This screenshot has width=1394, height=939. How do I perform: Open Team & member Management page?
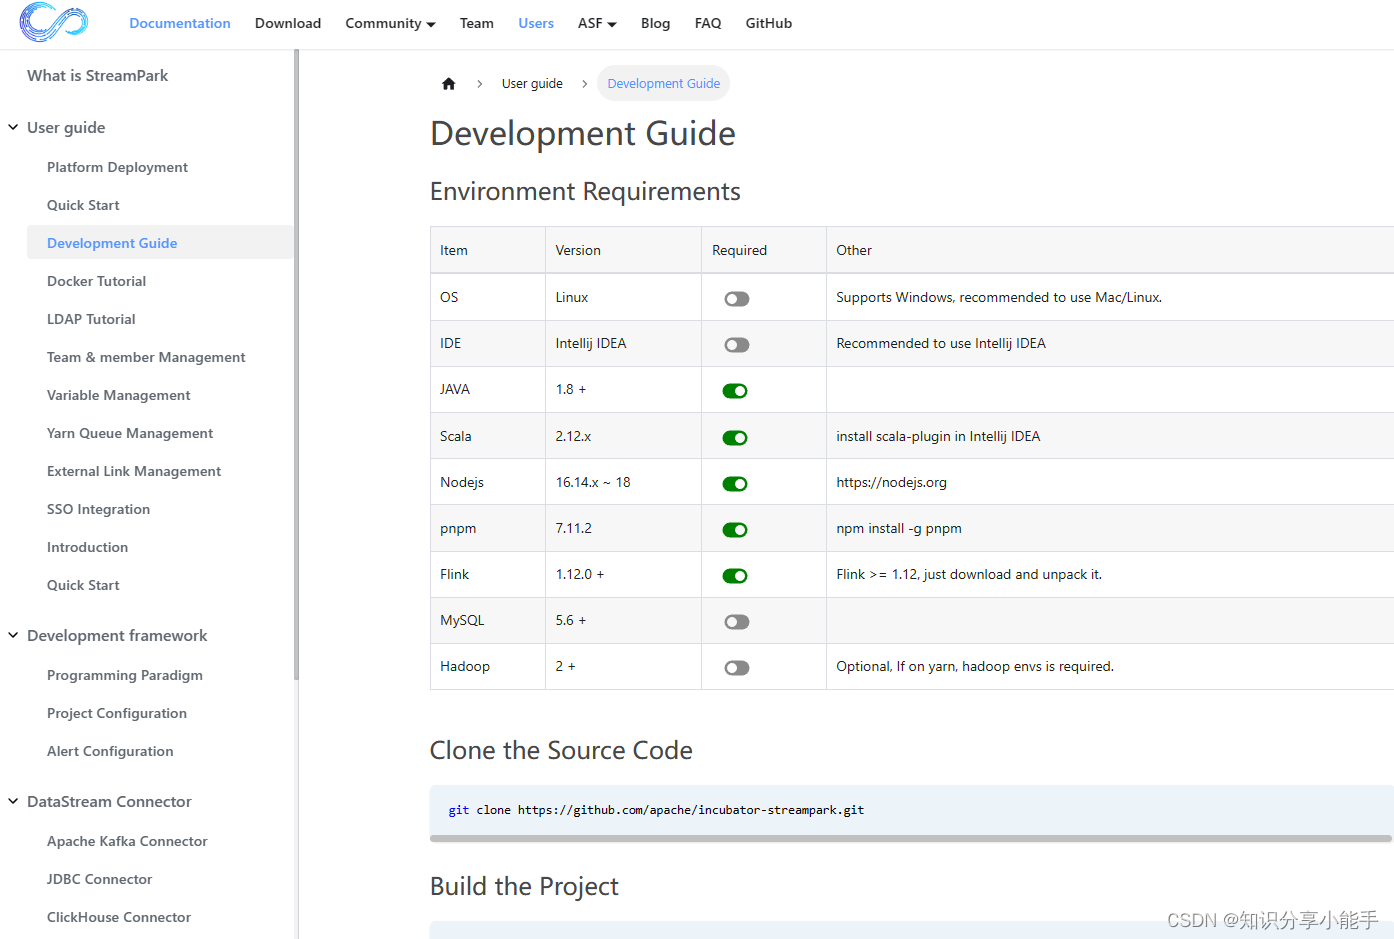[x=146, y=357]
